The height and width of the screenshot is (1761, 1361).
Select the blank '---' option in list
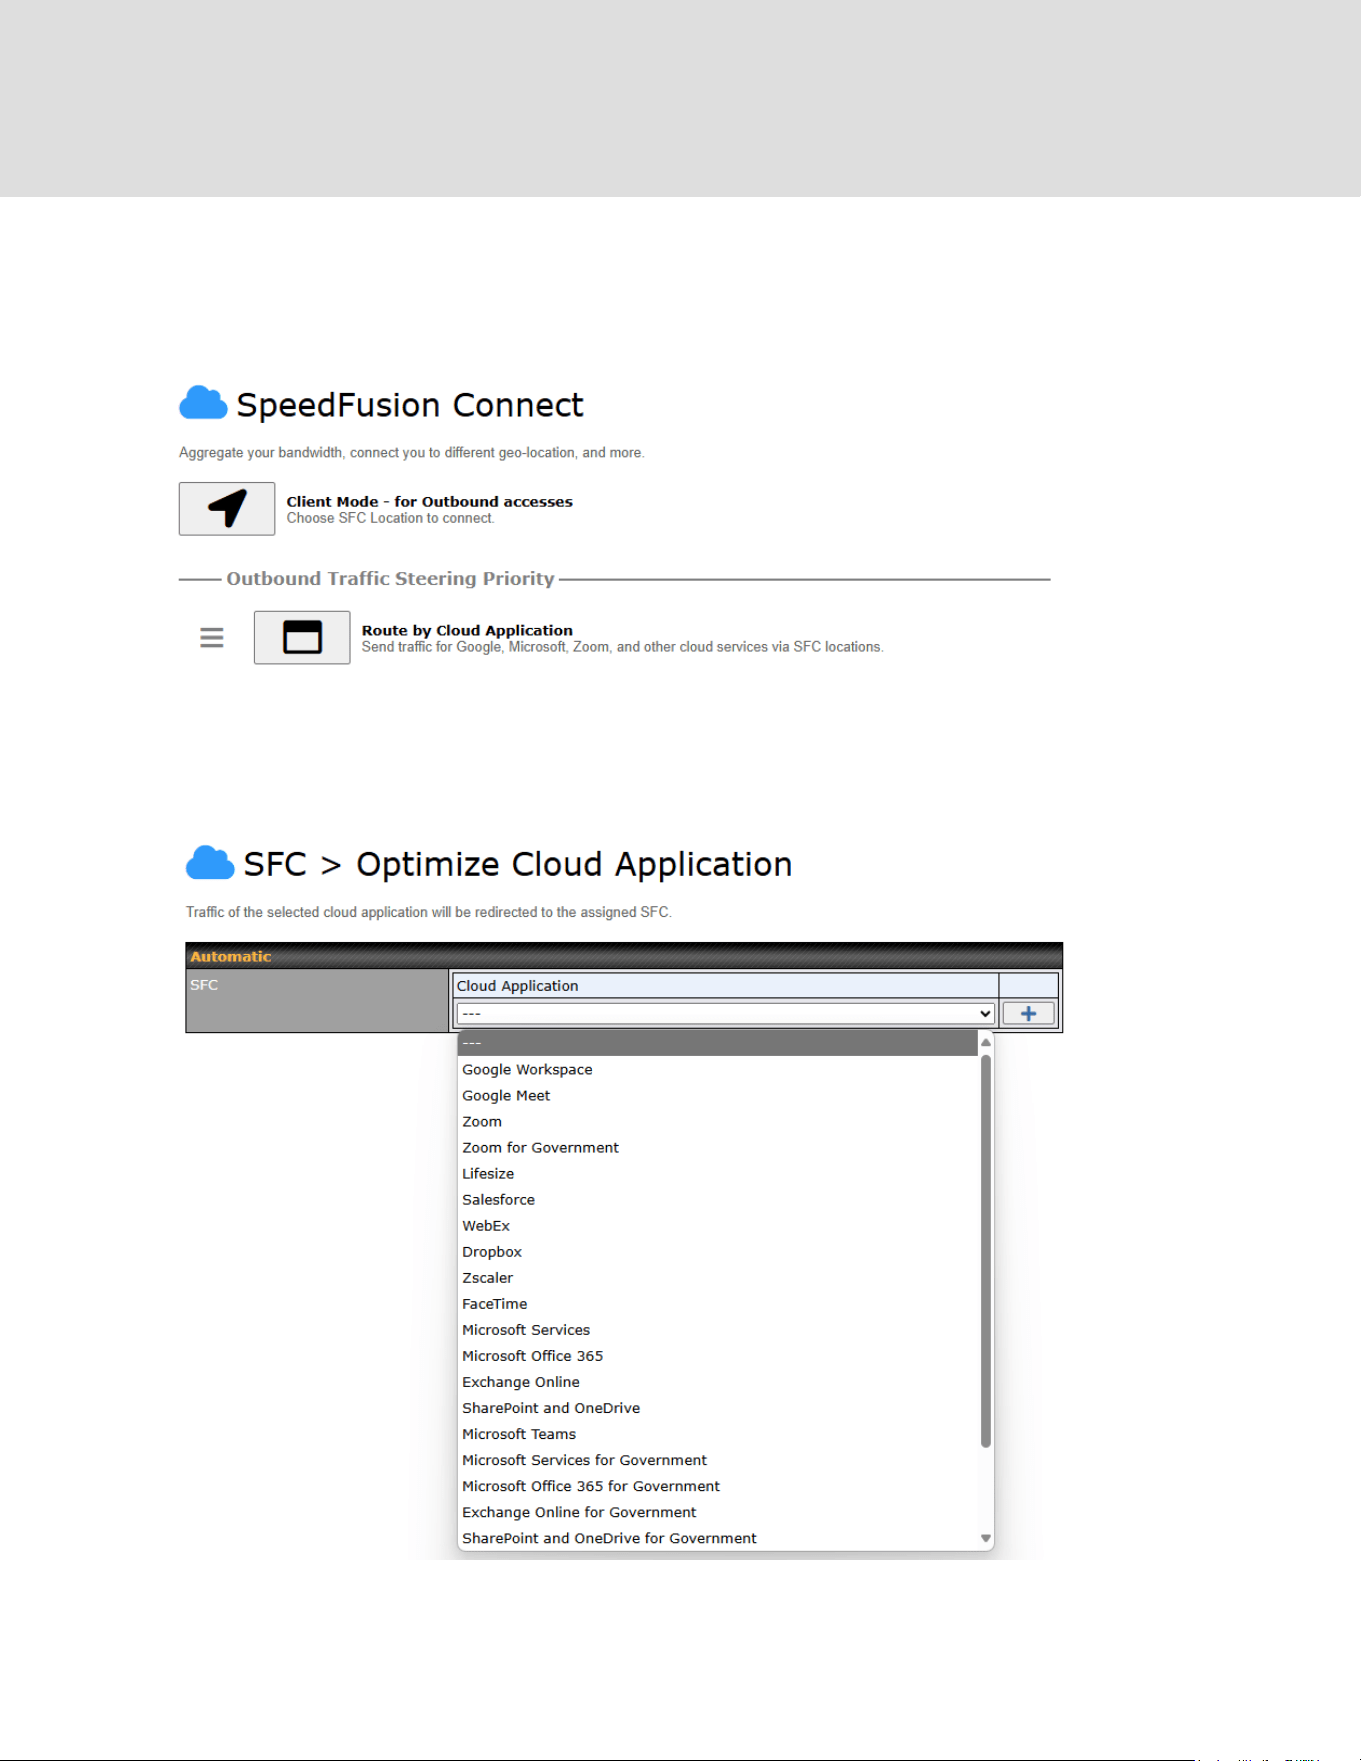click(x=717, y=1043)
